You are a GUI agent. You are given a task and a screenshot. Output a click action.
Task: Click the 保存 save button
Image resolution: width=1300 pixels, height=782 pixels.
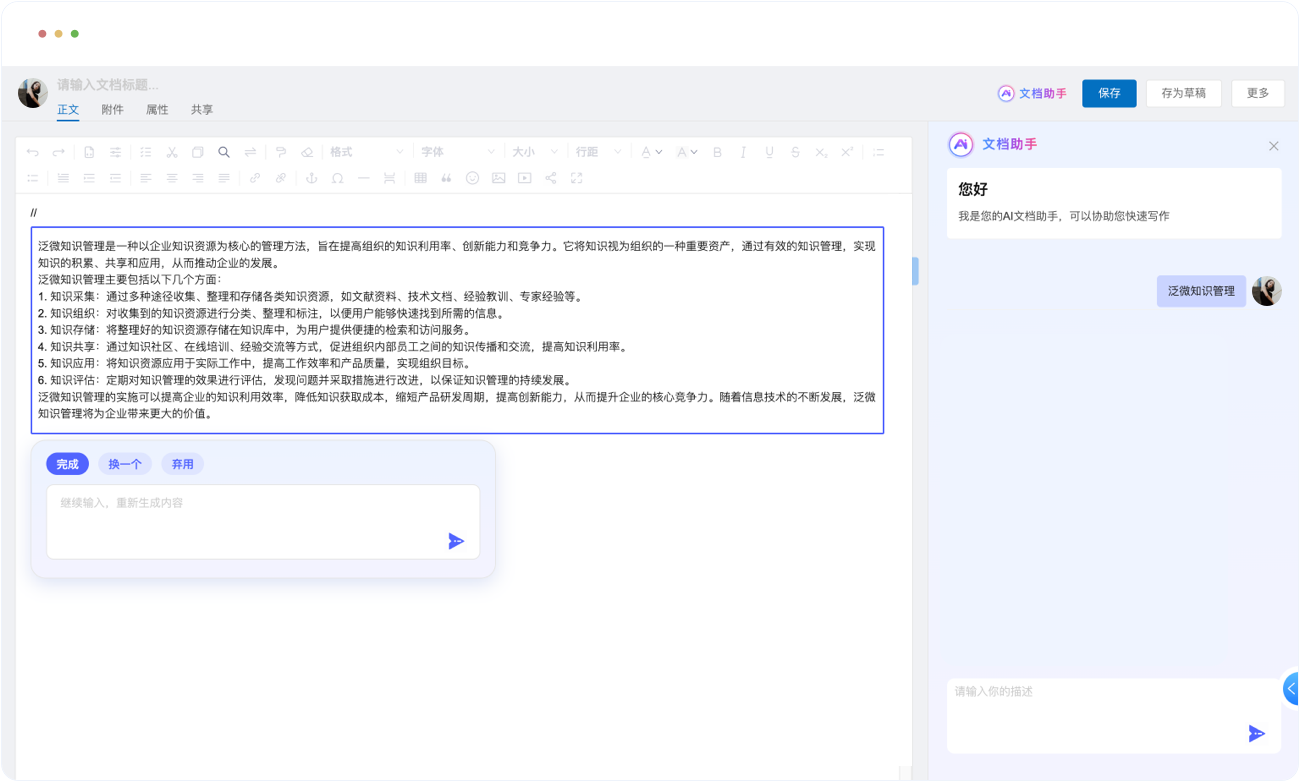tap(1109, 93)
